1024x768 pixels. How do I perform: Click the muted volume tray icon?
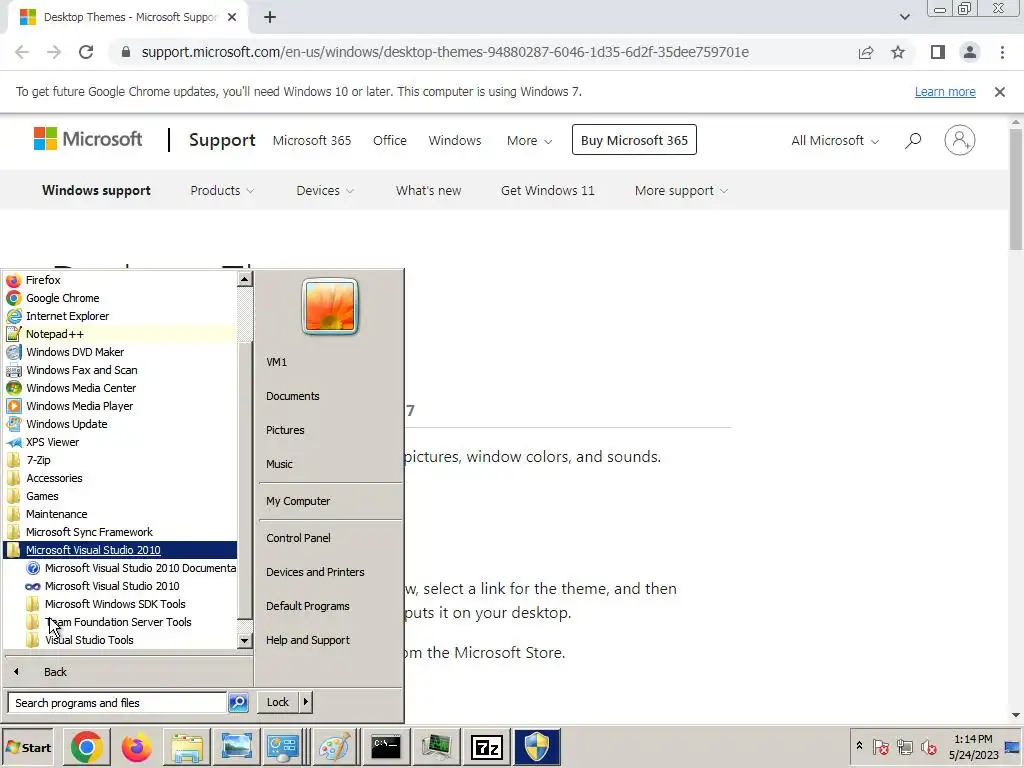click(x=928, y=747)
